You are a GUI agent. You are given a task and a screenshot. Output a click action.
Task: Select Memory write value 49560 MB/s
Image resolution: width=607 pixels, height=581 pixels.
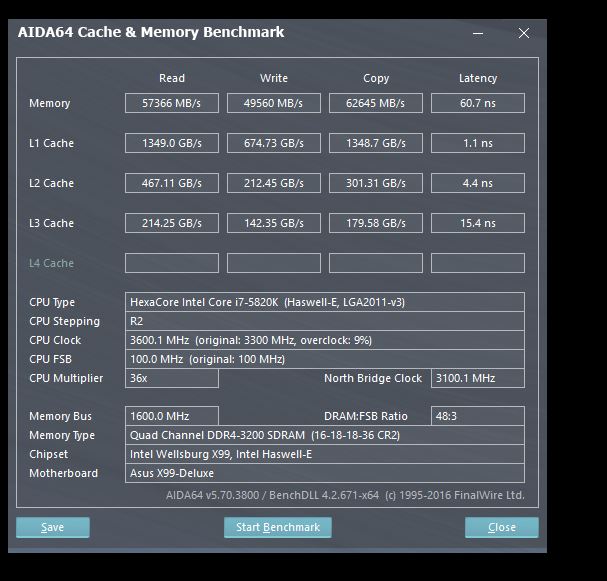tap(274, 103)
